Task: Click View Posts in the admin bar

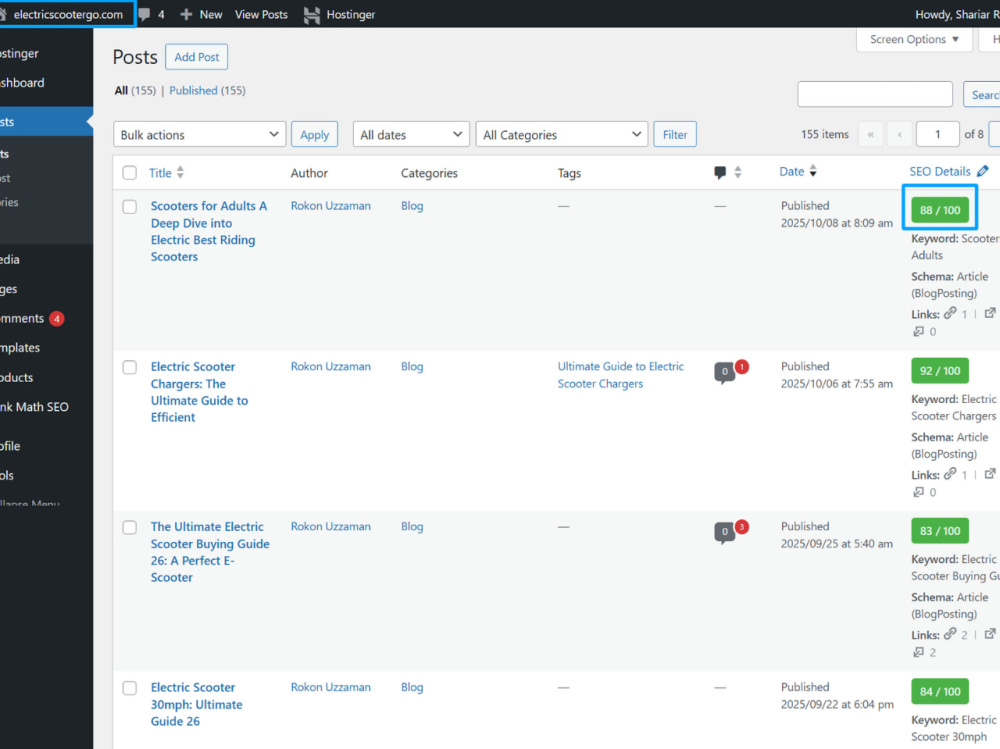Action: [x=261, y=14]
